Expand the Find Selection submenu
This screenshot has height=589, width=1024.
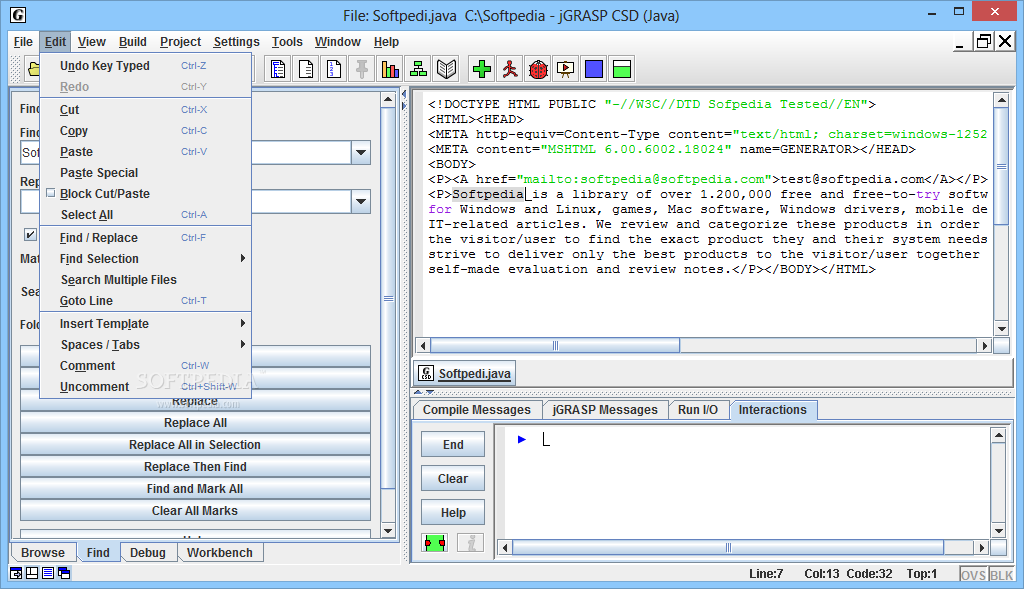pyautogui.click(x=146, y=259)
